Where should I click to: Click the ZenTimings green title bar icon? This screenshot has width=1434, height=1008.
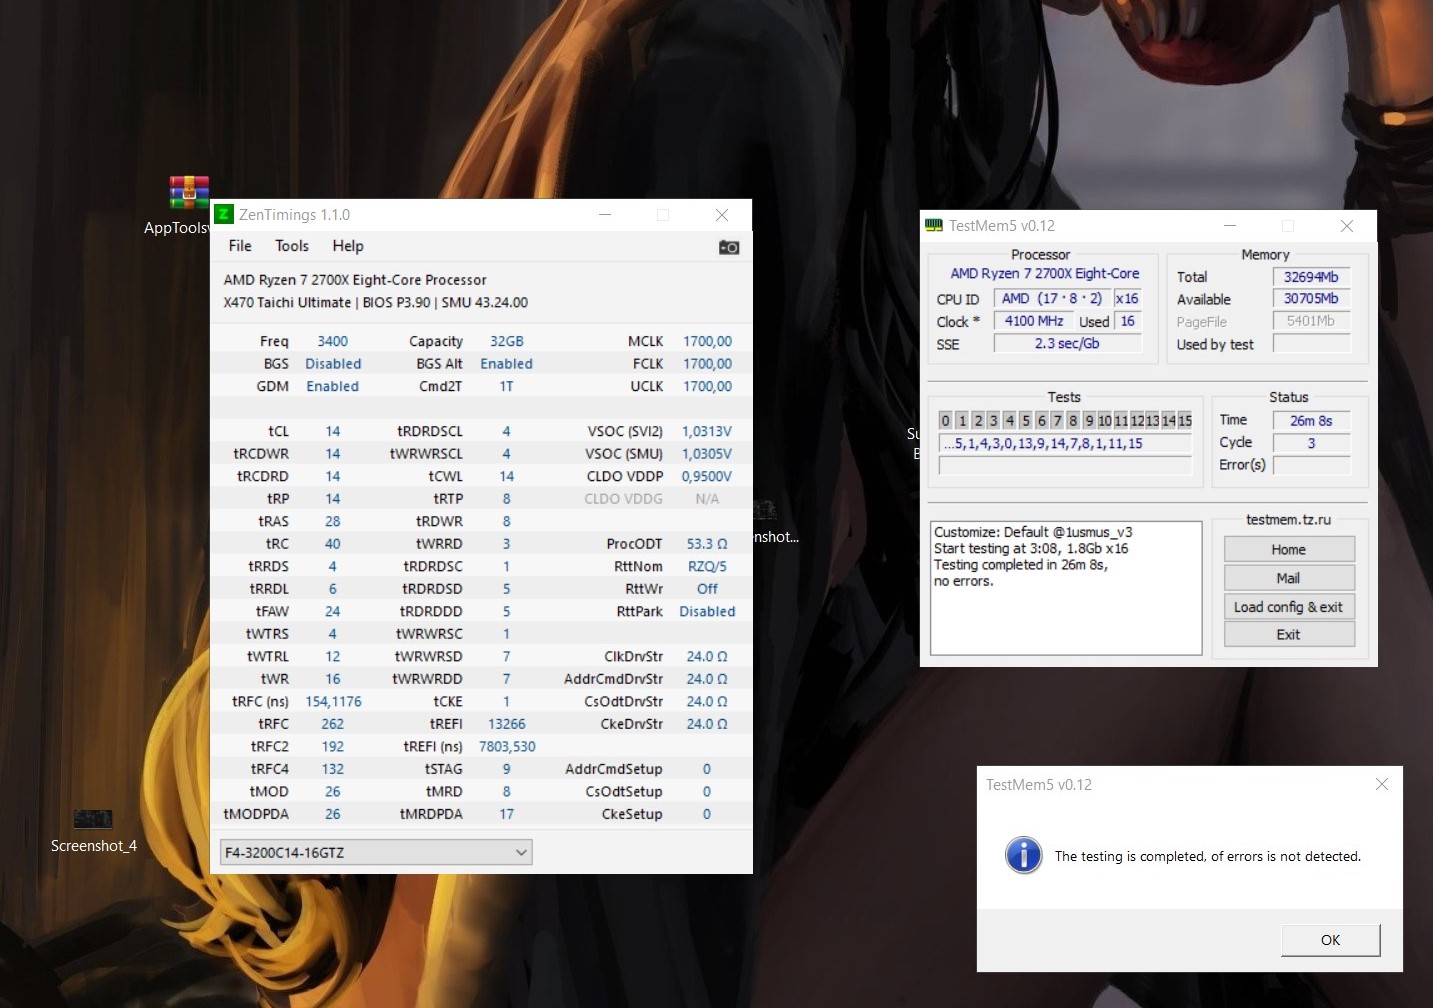[224, 214]
